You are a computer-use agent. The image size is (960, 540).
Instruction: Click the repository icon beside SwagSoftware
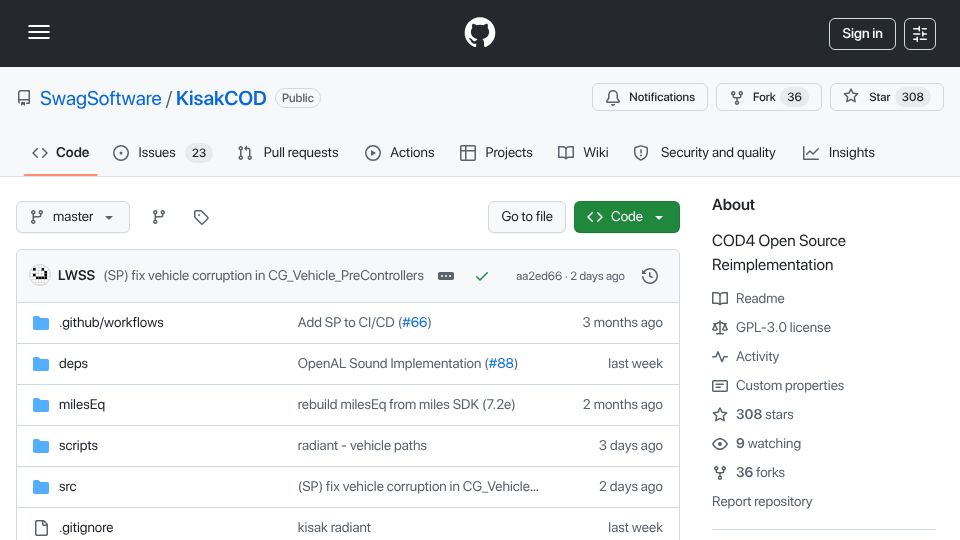24,98
